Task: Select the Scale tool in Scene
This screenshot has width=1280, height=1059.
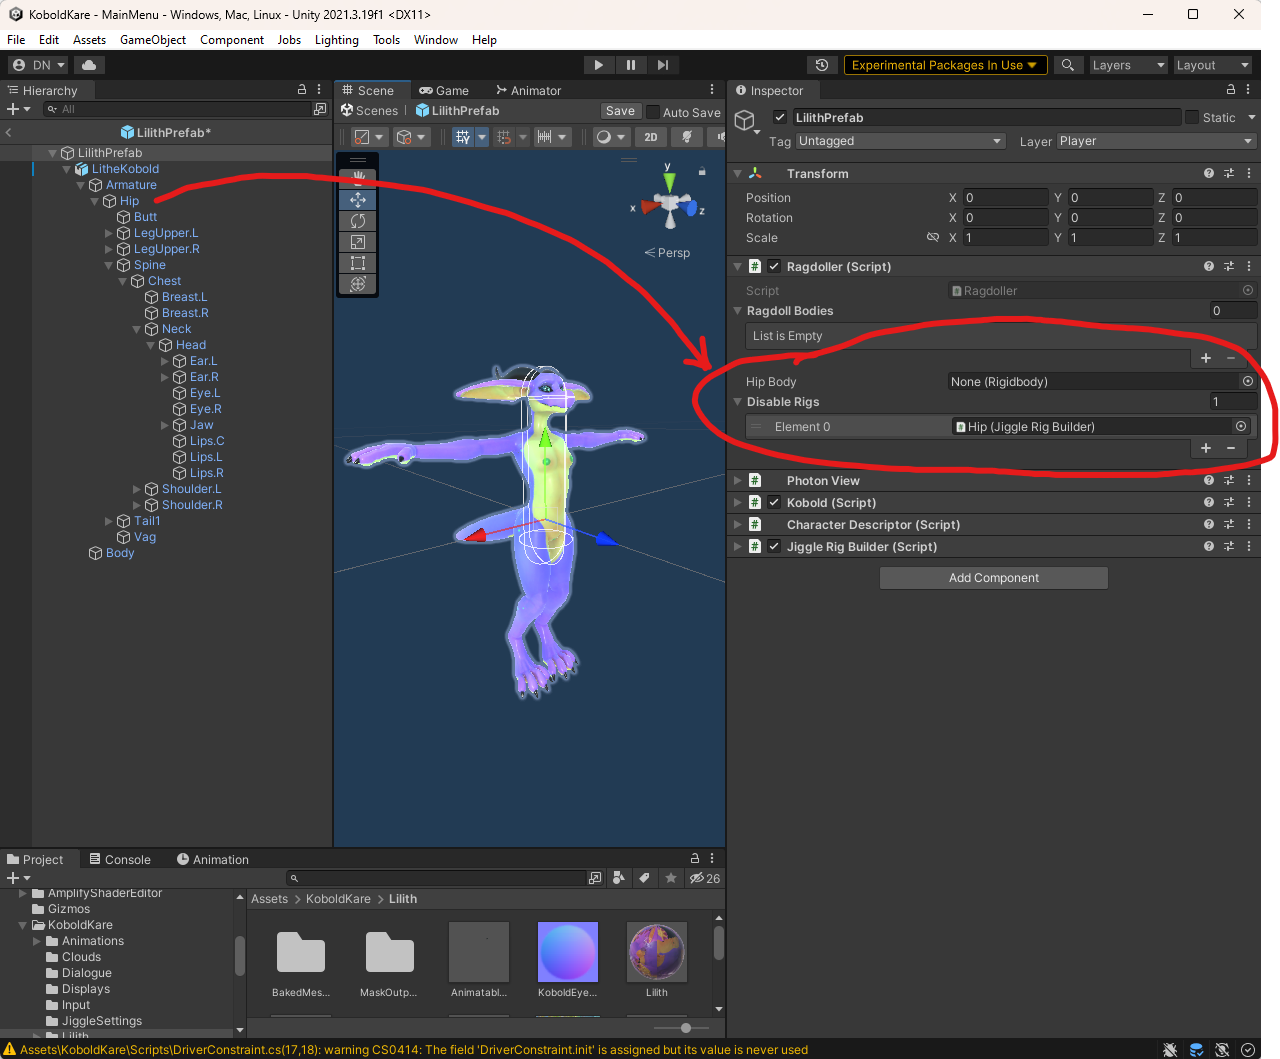Action: 358,242
